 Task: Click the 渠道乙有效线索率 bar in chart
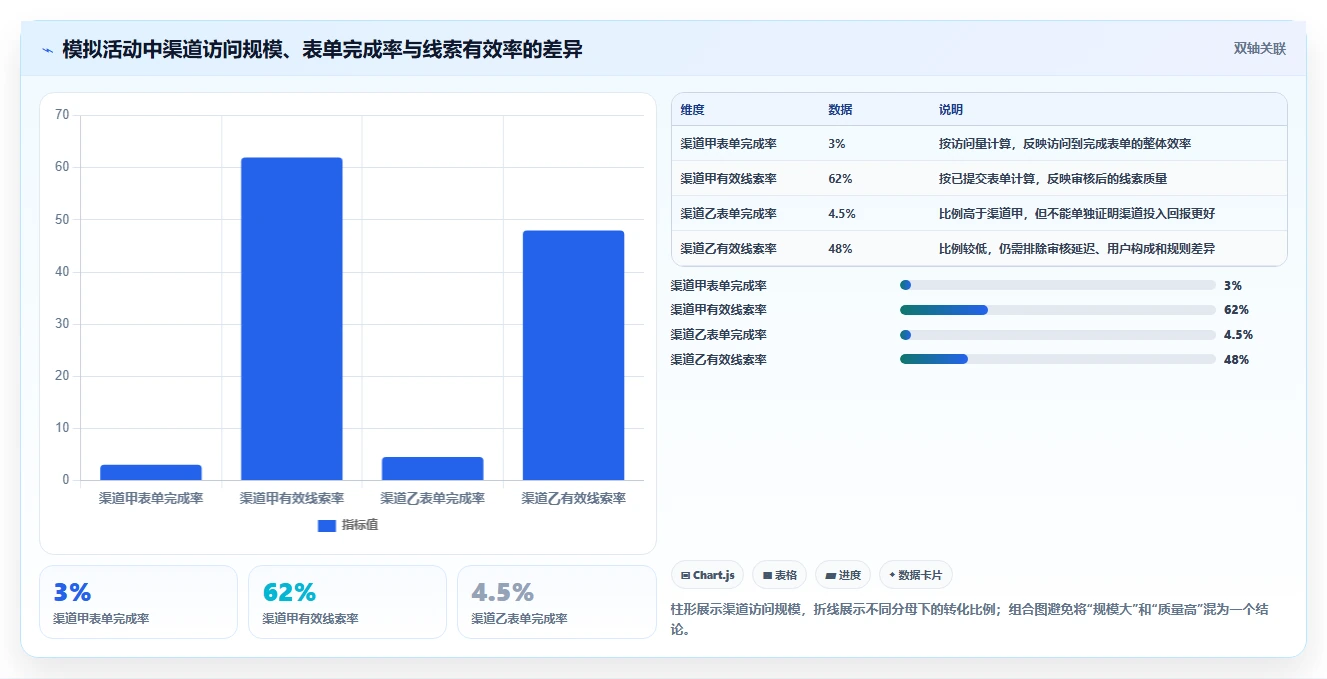(574, 355)
